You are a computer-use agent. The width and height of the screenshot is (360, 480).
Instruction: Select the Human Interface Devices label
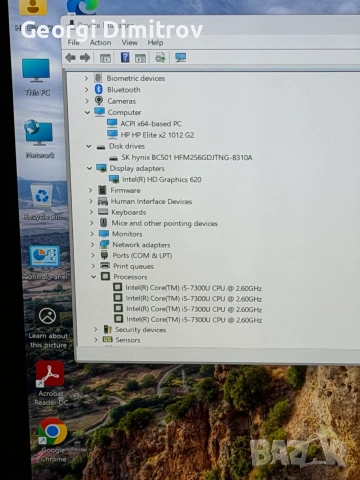point(151,201)
